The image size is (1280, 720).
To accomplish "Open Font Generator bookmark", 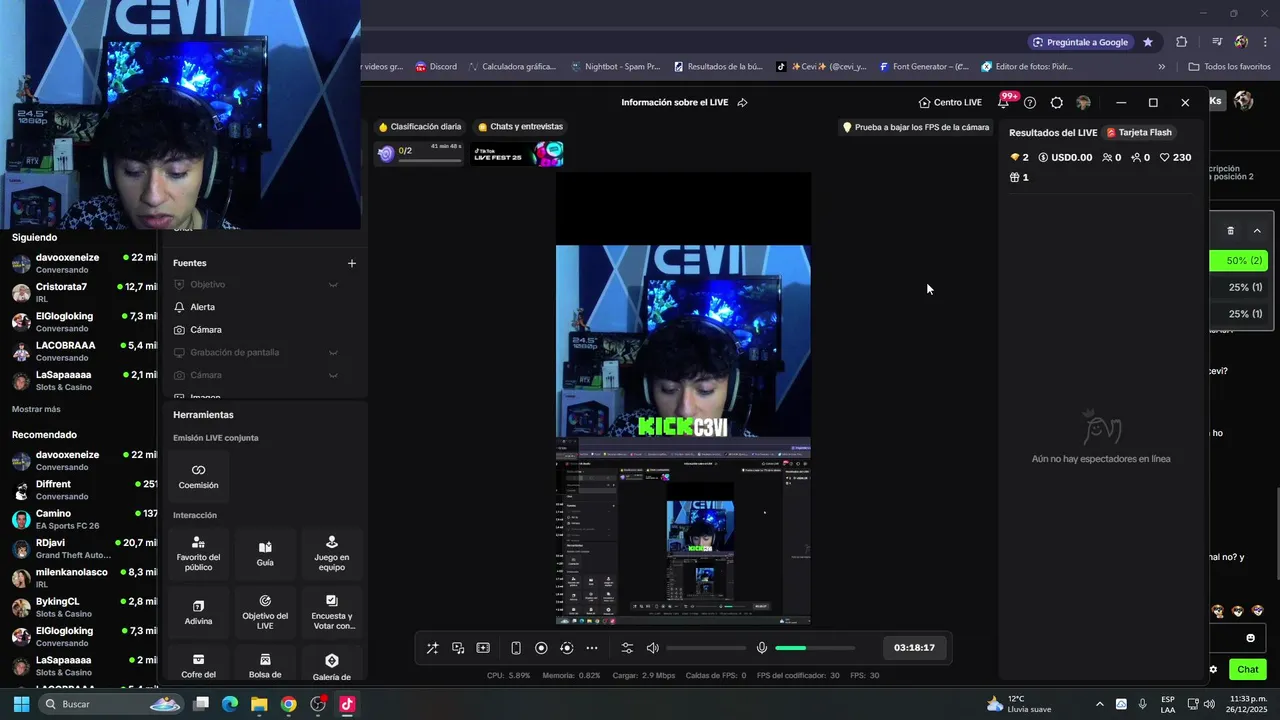I will click(x=924, y=67).
